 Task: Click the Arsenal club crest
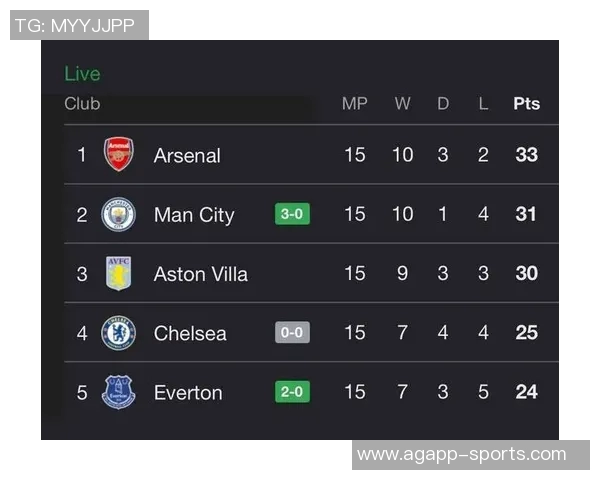point(118,155)
